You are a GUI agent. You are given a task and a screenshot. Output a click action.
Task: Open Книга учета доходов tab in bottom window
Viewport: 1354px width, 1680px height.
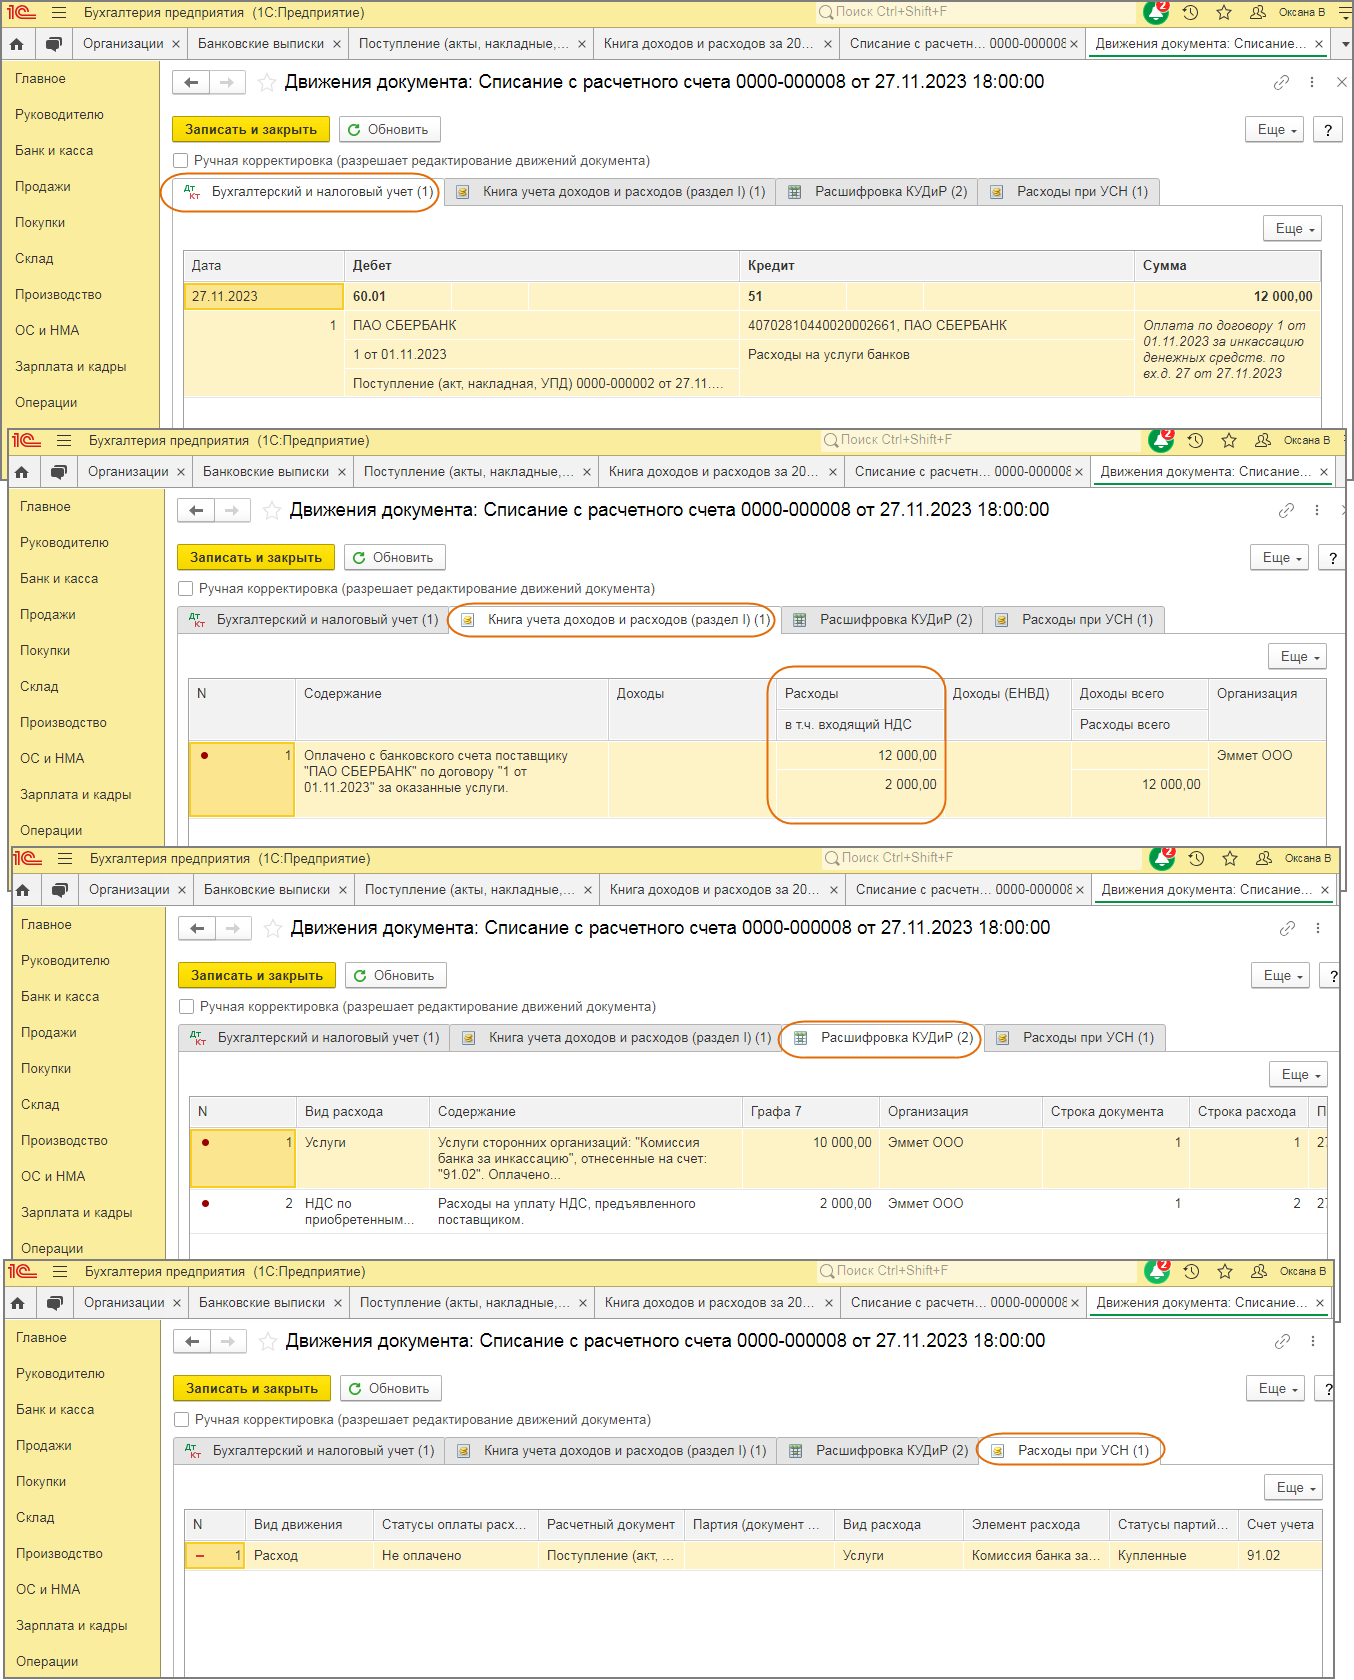tap(611, 1451)
